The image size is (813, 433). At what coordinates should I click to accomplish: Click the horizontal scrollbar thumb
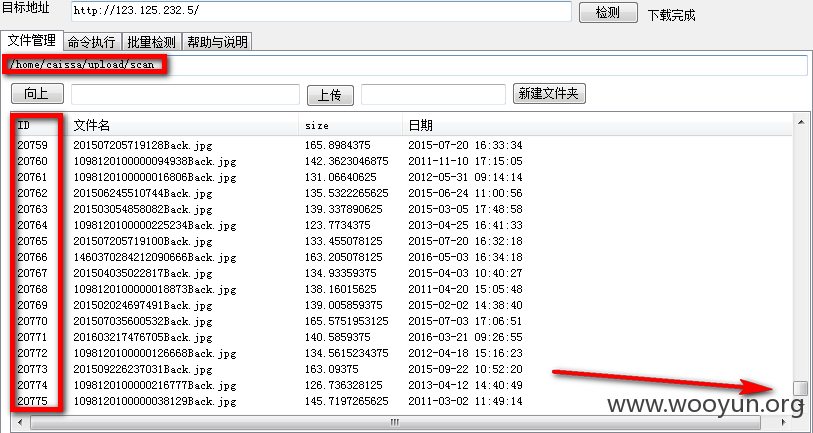click(395, 422)
